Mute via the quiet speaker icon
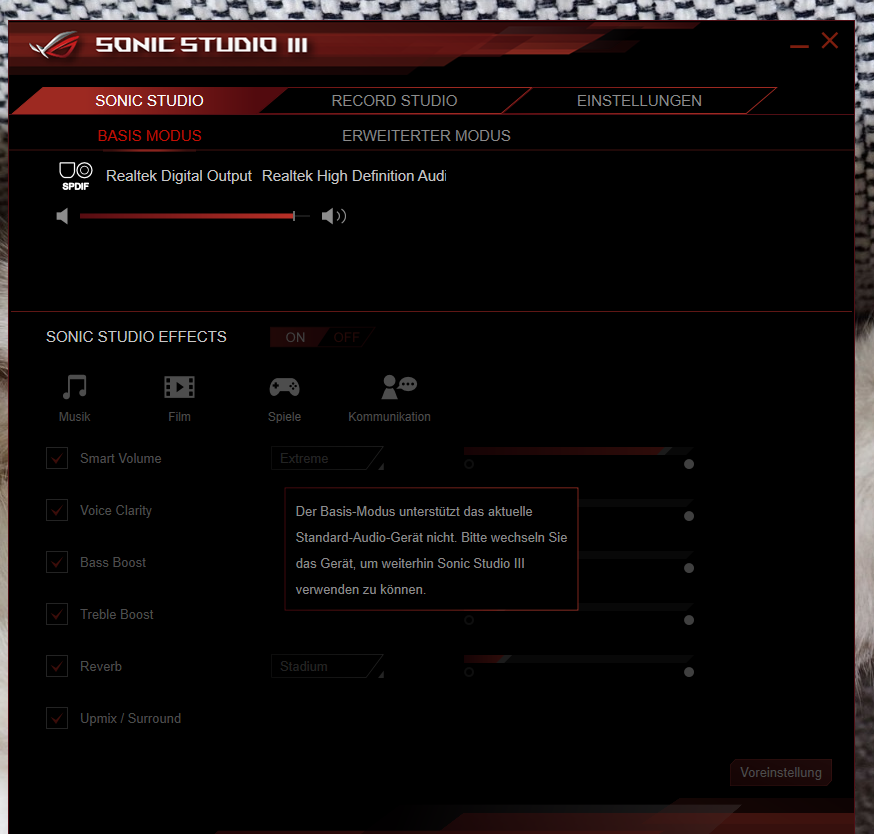Screen dimensions: 874x834 pyautogui.click(x=62, y=216)
